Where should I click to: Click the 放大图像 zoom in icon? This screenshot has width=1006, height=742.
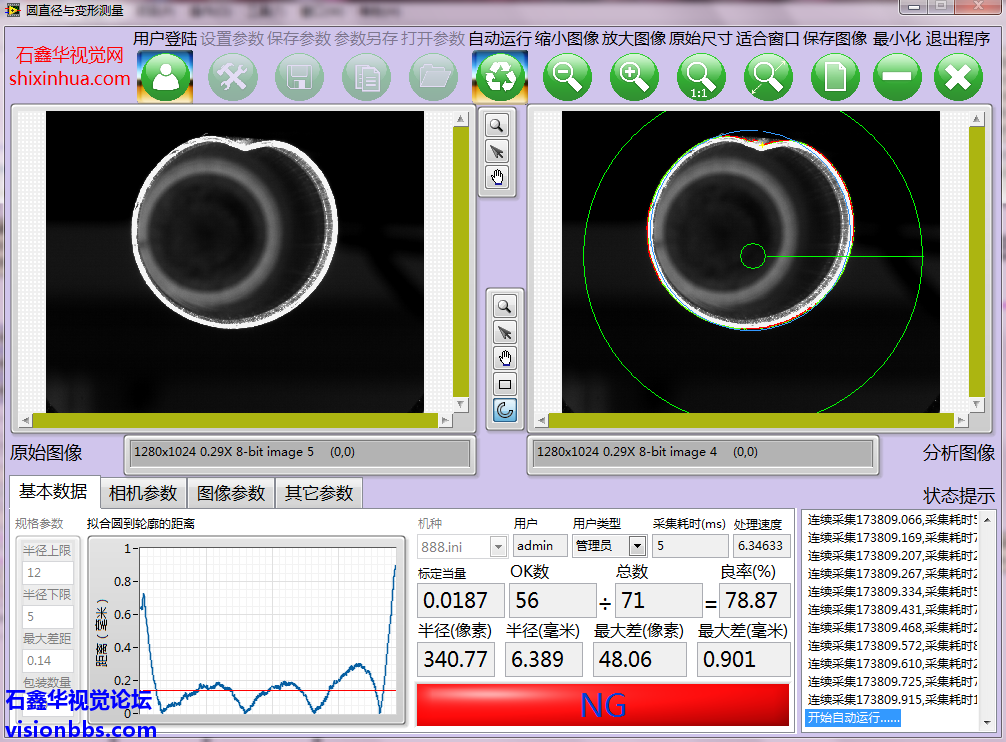tap(634, 77)
